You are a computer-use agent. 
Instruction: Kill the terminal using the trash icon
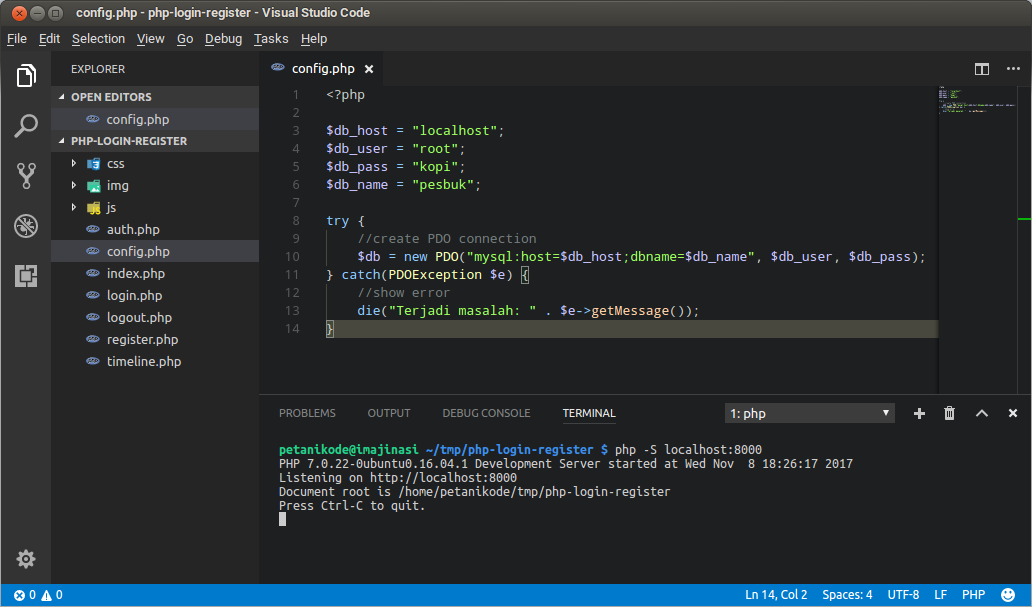tap(949, 412)
